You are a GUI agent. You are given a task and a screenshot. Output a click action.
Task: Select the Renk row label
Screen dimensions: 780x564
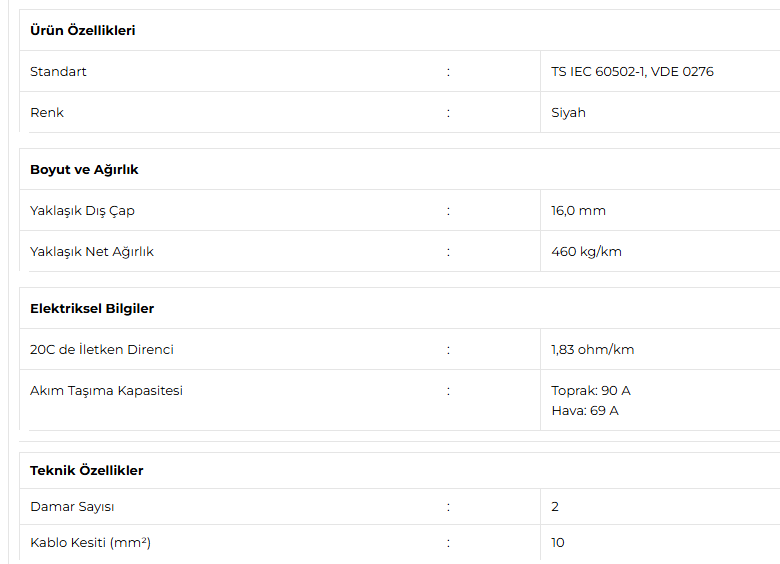47,112
